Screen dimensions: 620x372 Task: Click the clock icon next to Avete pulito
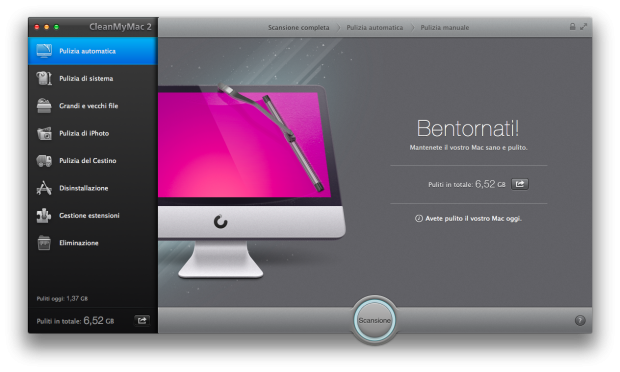click(x=419, y=218)
